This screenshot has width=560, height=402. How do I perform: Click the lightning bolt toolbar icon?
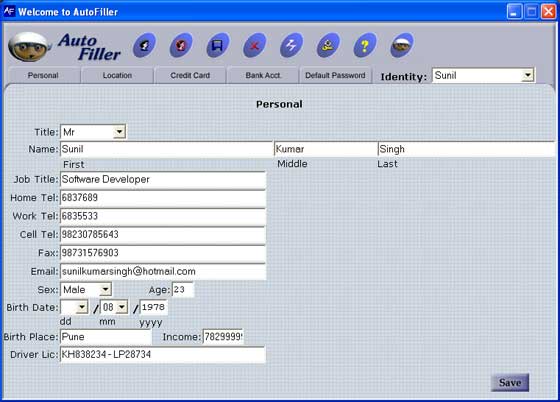tap(291, 45)
